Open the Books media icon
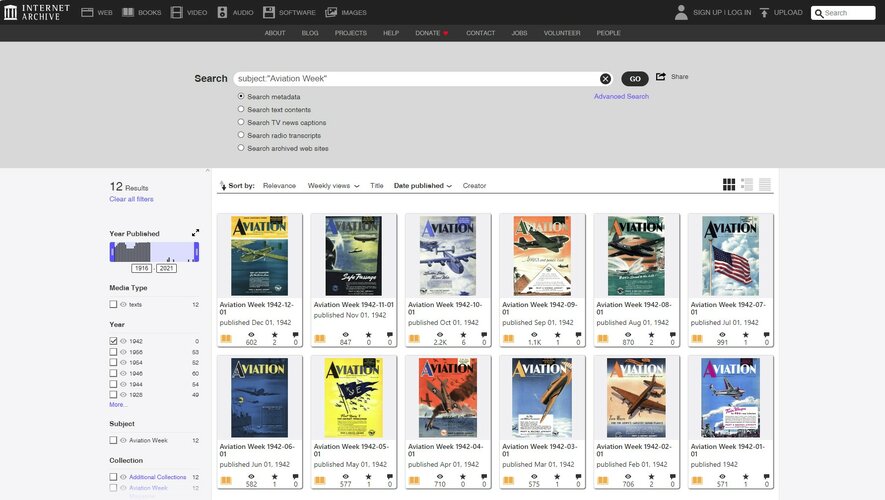Screen dimensions: 885x500 click(x=128, y=12)
